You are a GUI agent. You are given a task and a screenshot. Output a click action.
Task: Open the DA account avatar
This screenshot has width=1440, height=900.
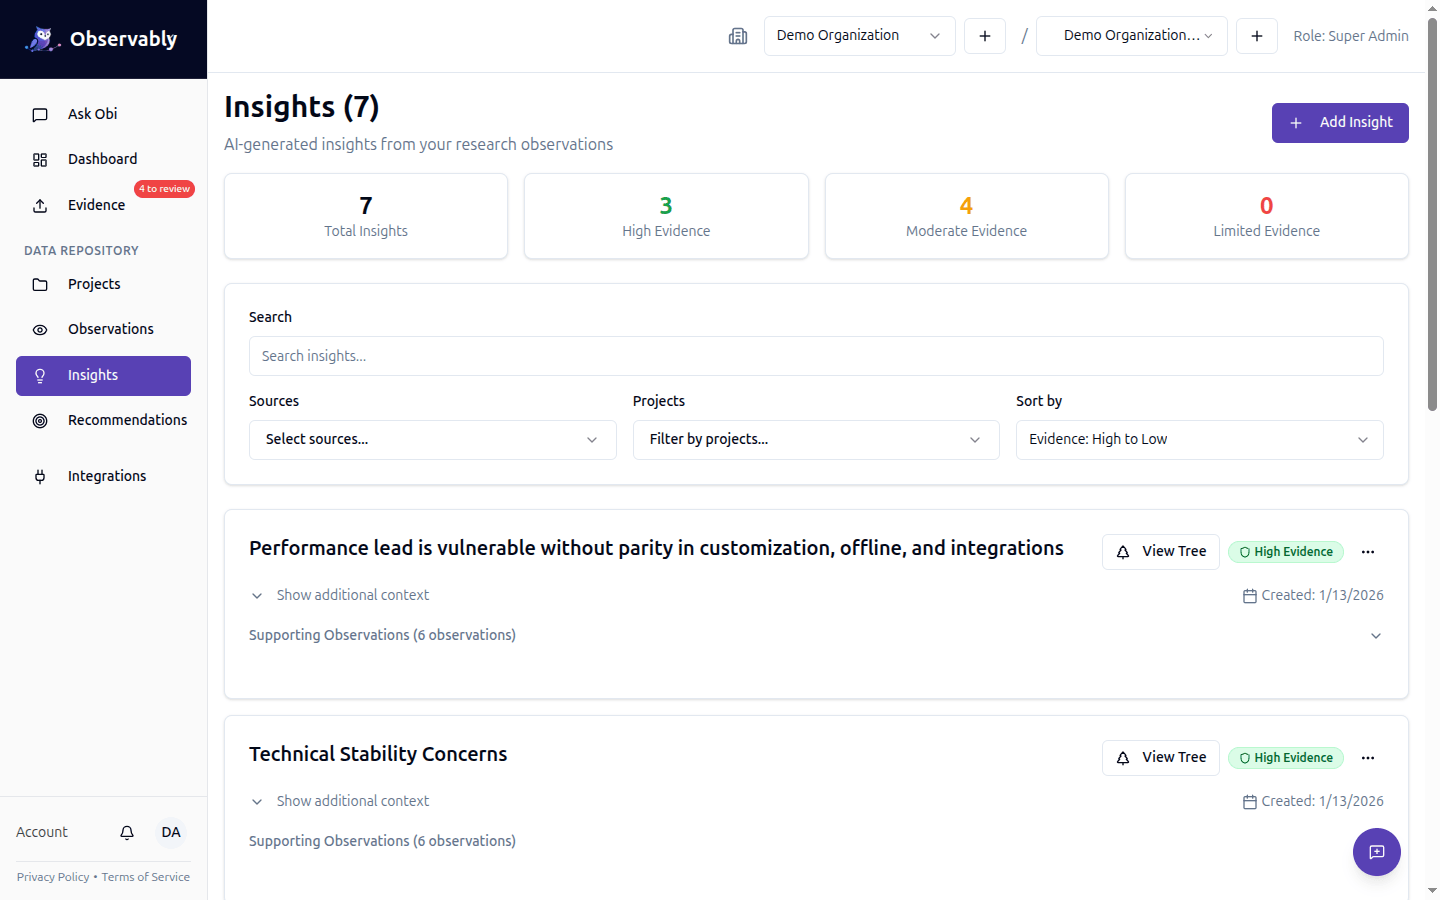click(x=170, y=832)
